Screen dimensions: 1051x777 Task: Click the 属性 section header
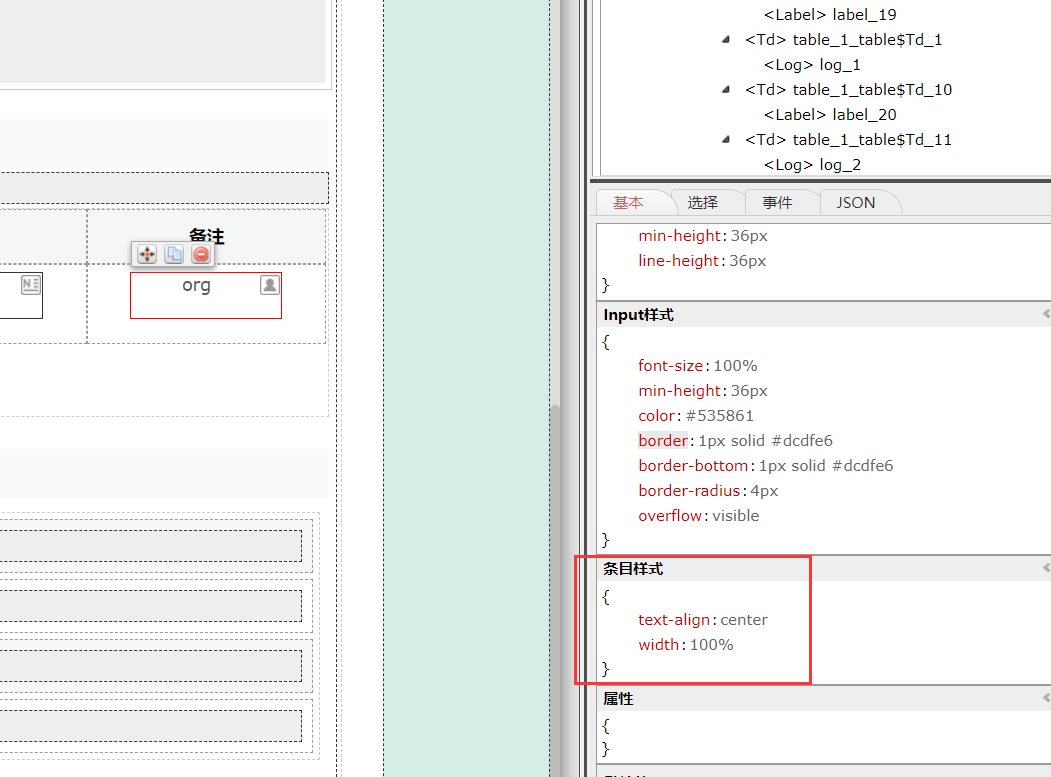coord(824,699)
